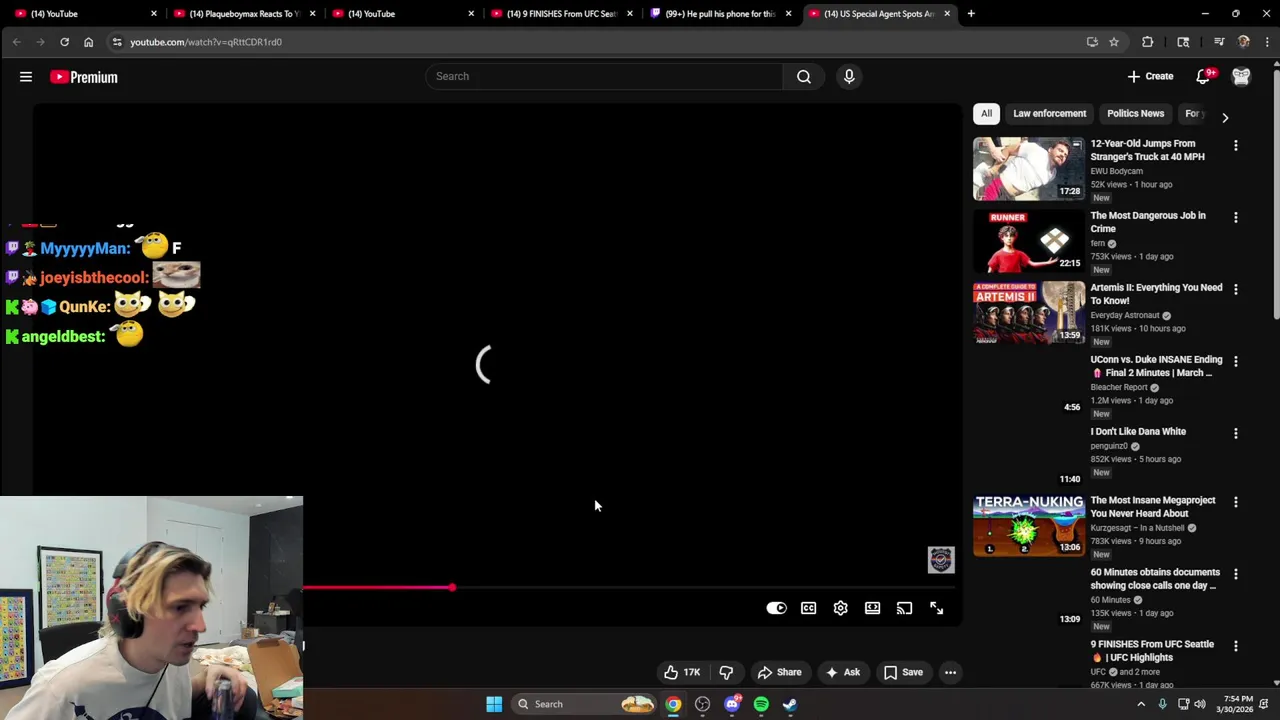Viewport: 1280px width, 720px height.
Task: Open options for Most Insane Megaproject video
Action: 1236,502
